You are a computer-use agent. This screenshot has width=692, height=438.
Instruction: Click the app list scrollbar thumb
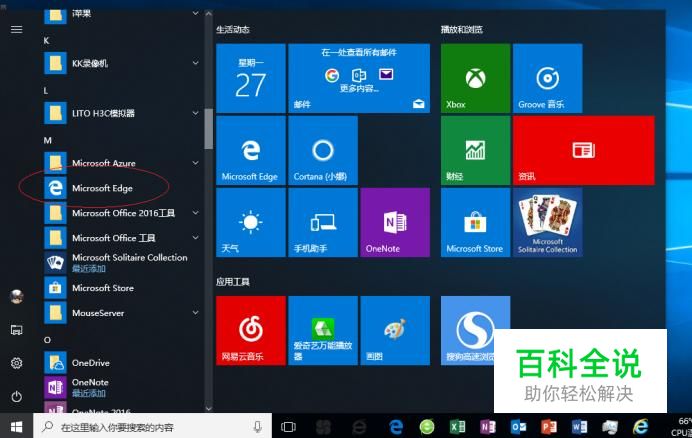(x=209, y=128)
